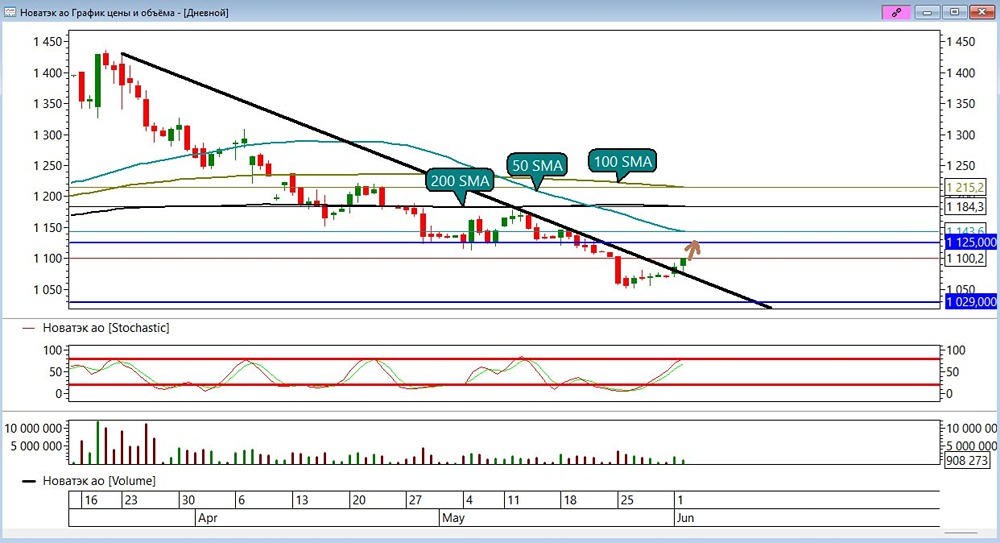This screenshot has height=543, width=1000.
Task: Click date 16 on the time axis
Action: (x=91, y=500)
